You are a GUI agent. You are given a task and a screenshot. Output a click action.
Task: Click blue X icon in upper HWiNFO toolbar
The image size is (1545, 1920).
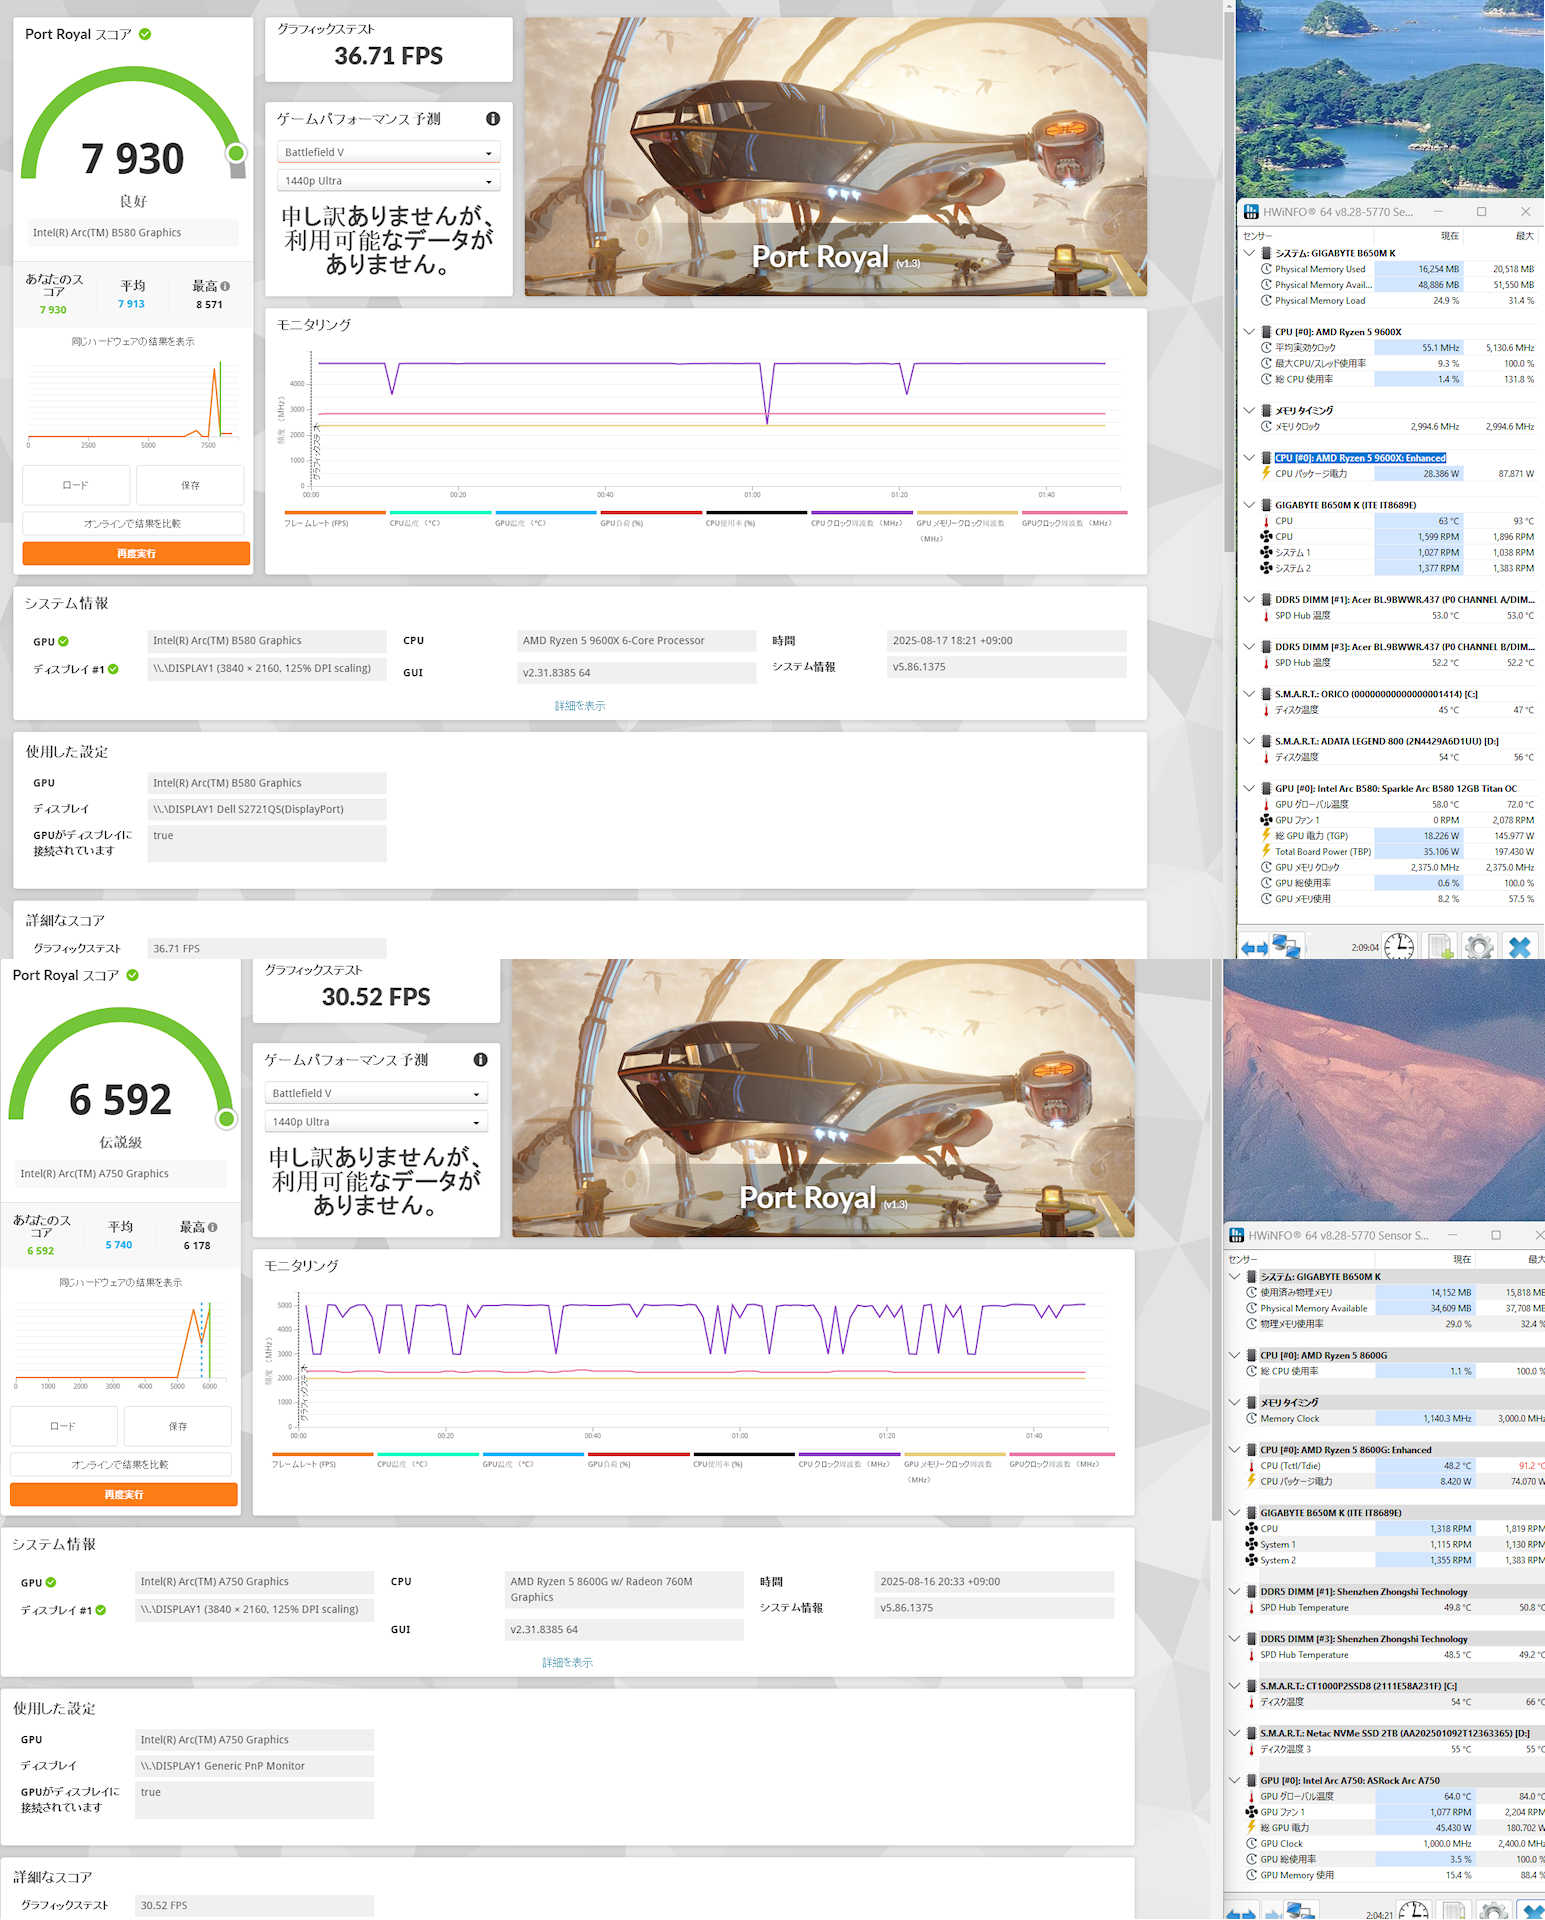(1519, 946)
